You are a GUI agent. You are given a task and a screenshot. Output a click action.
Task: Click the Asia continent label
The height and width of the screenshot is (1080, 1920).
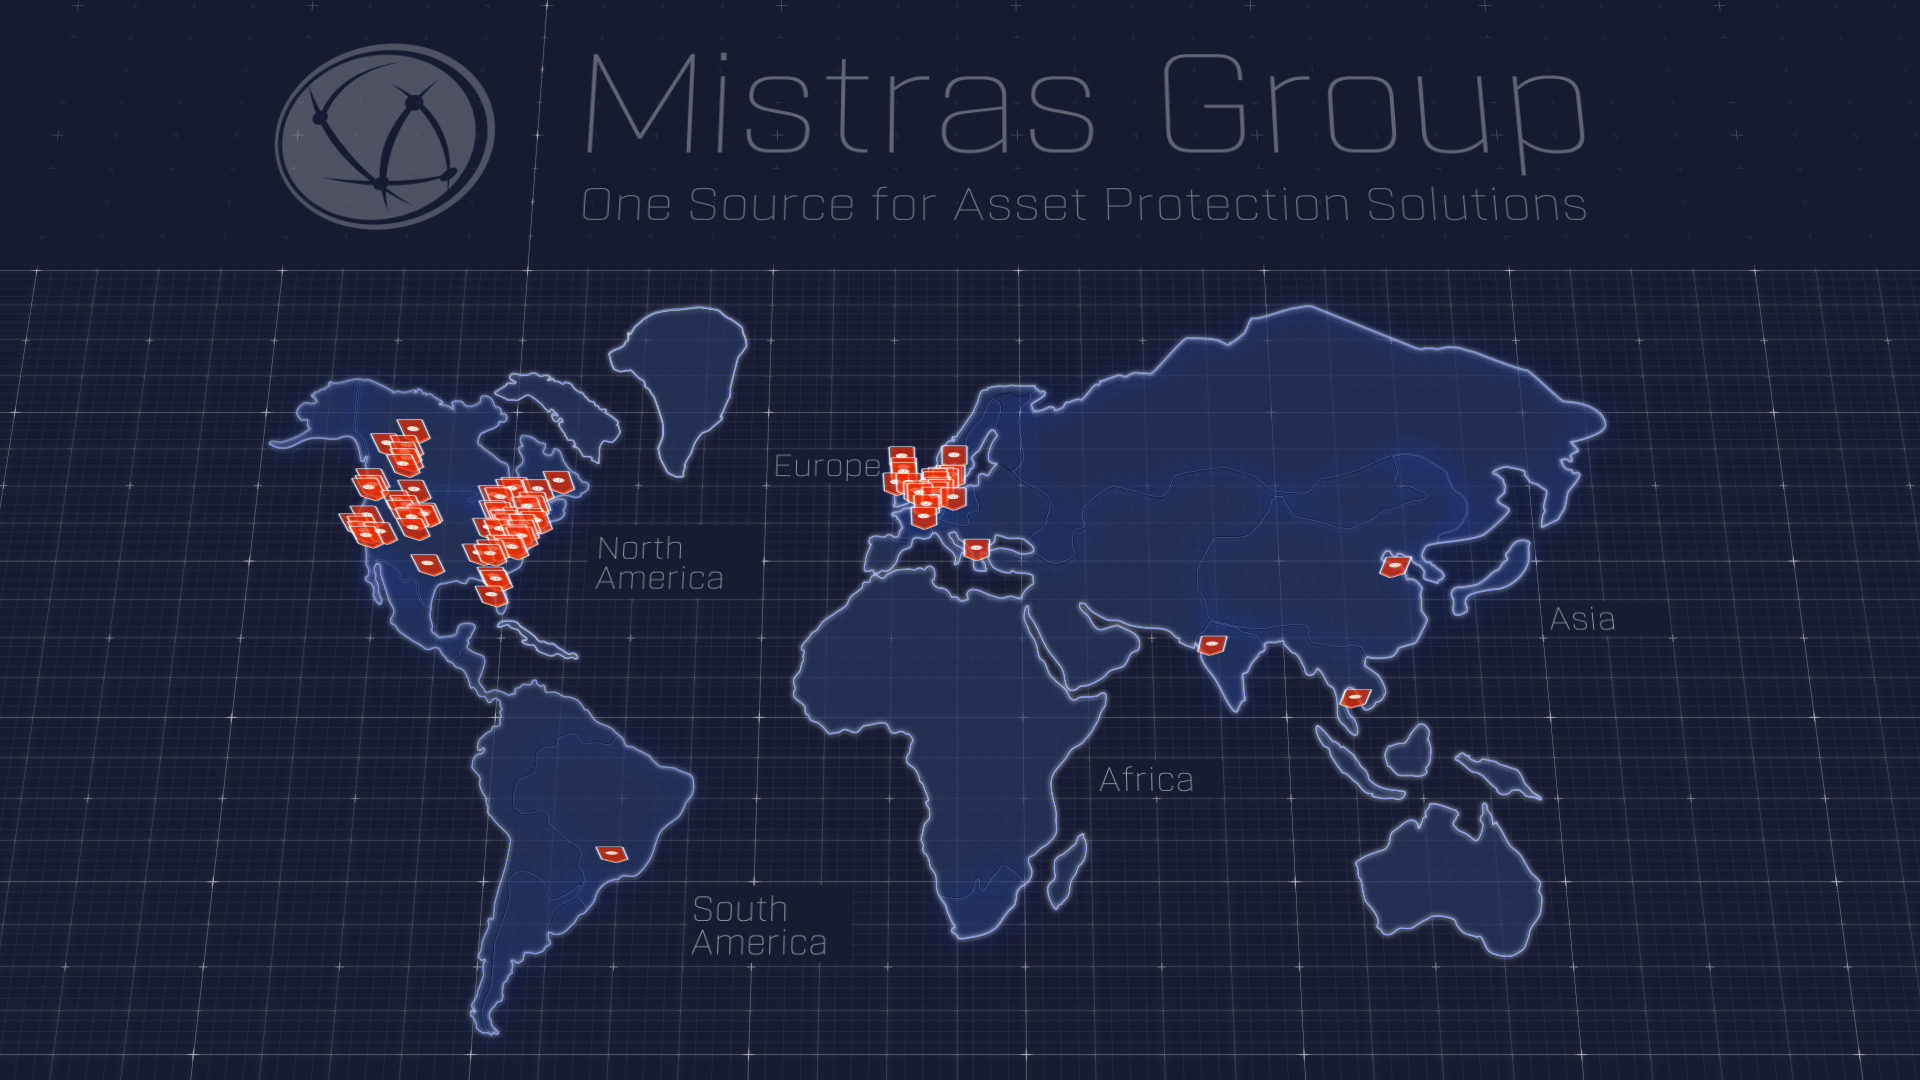click(x=1582, y=619)
